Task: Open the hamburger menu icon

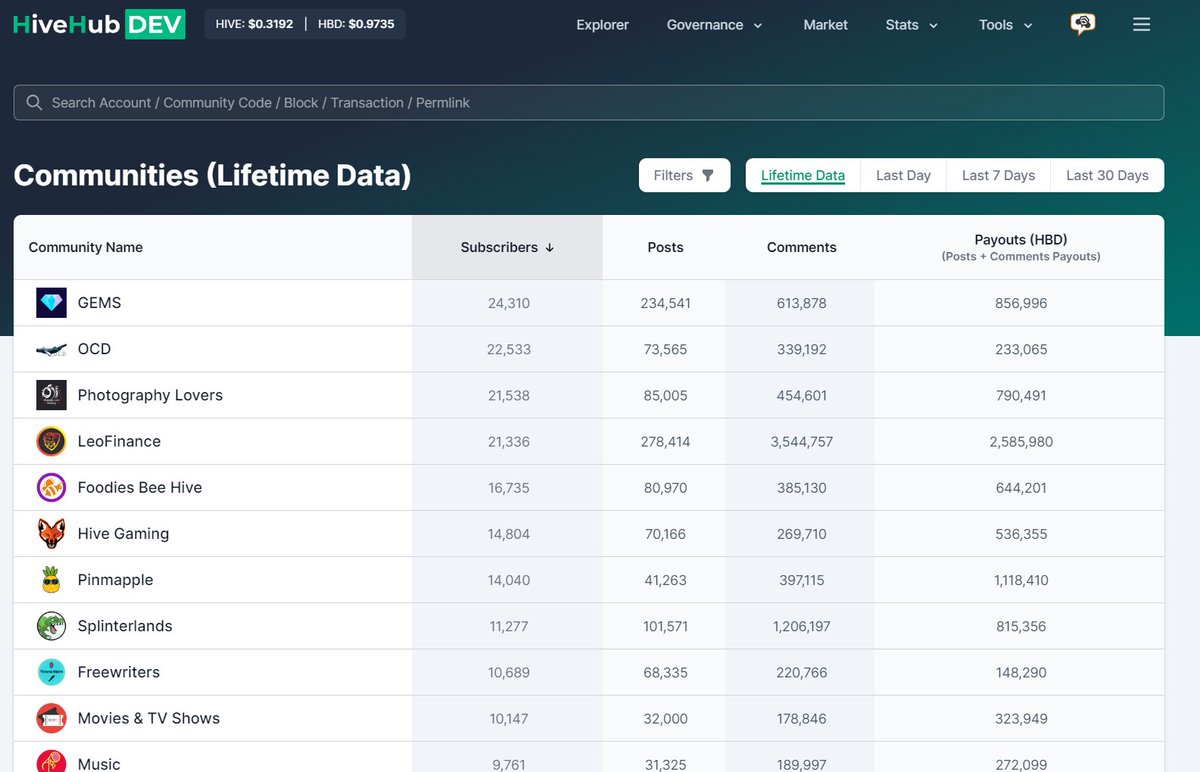Action: tap(1141, 25)
